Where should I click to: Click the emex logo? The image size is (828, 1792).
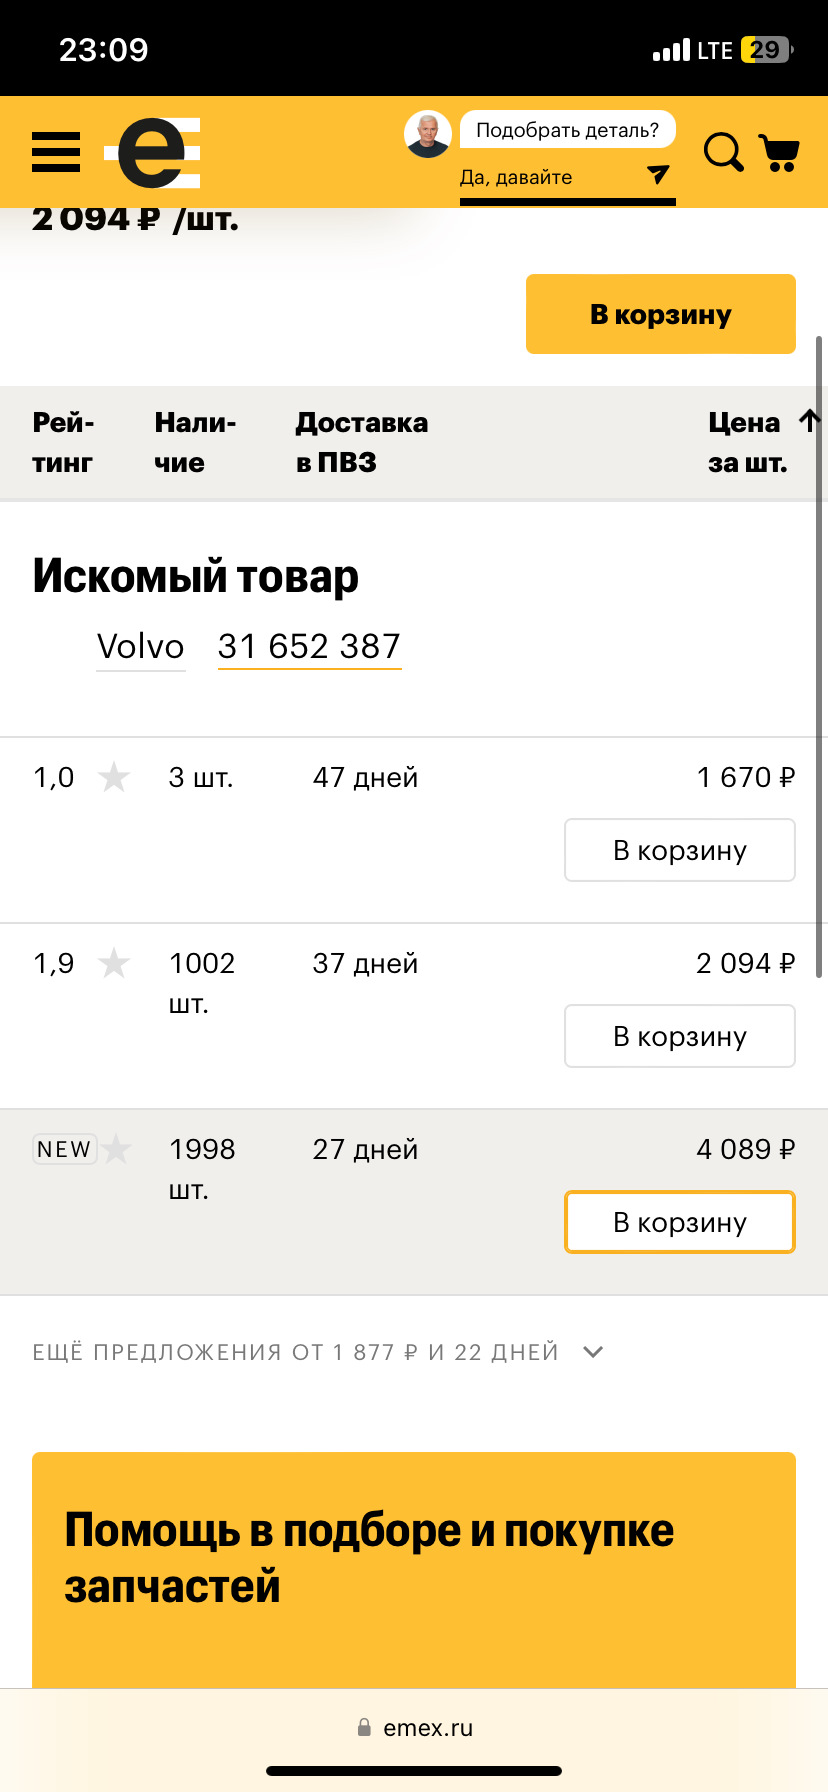pos(152,152)
